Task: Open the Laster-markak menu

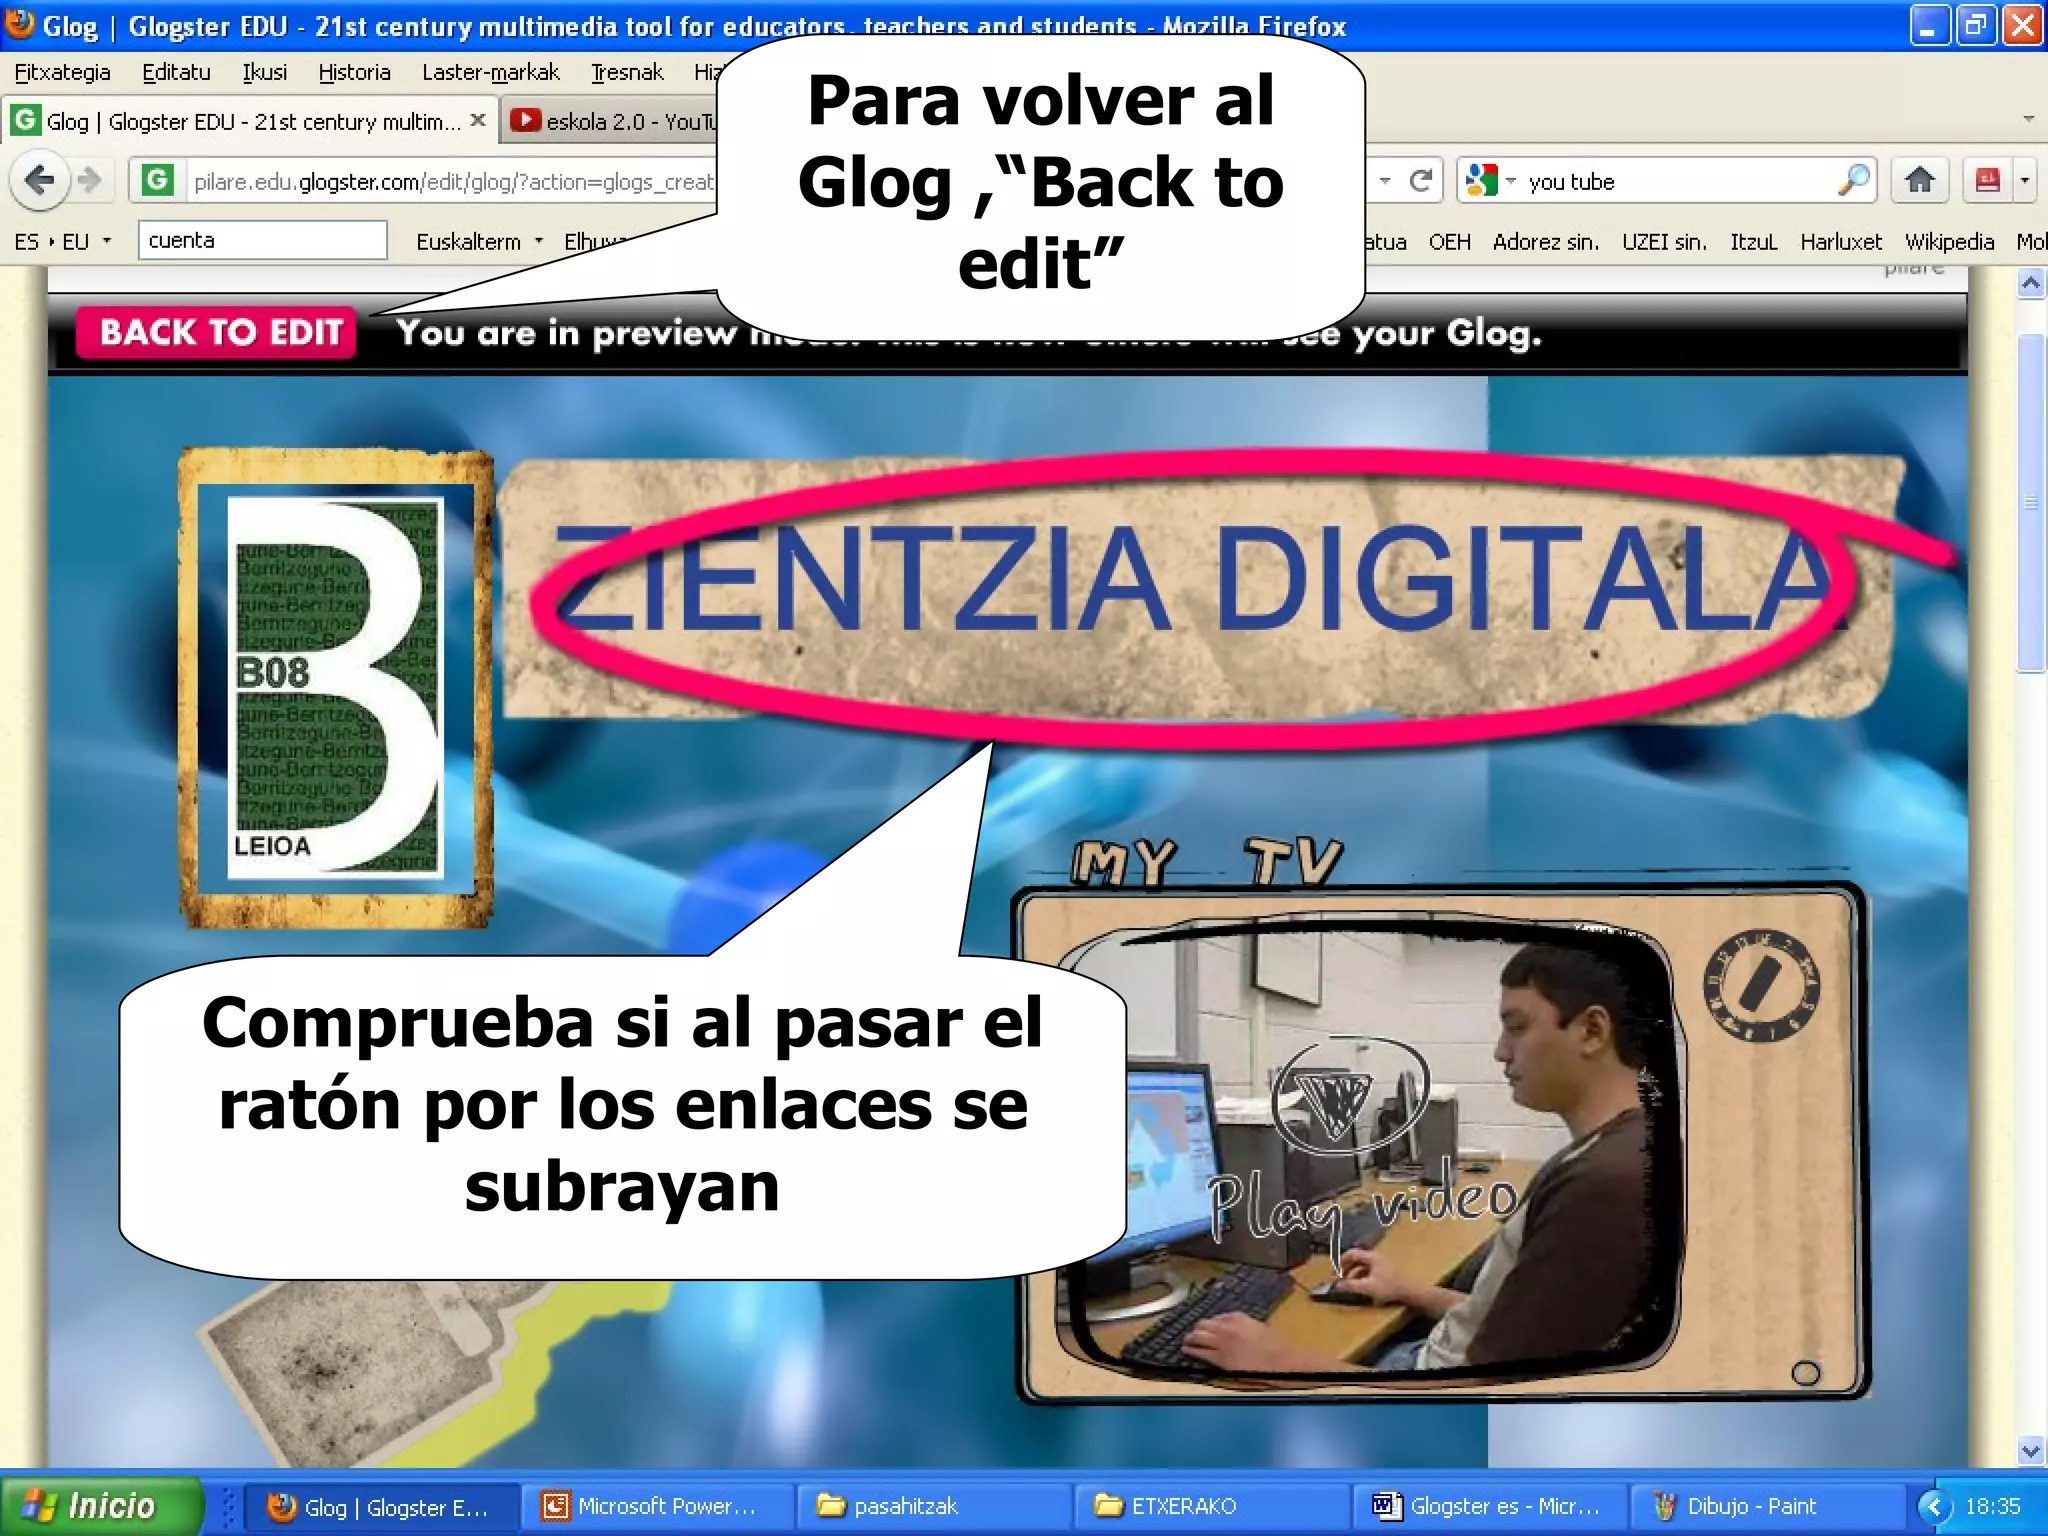Action: coord(490,72)
